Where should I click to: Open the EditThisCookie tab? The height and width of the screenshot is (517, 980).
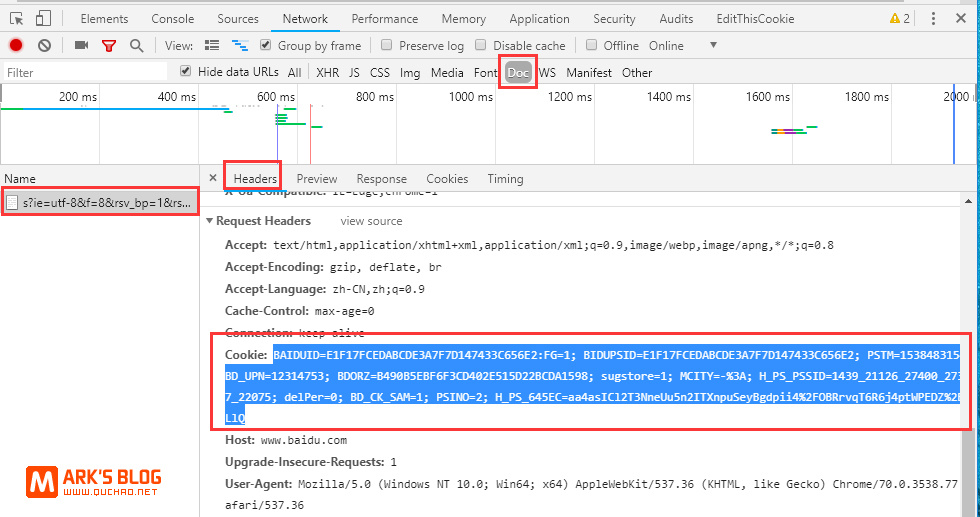[756, 19]
